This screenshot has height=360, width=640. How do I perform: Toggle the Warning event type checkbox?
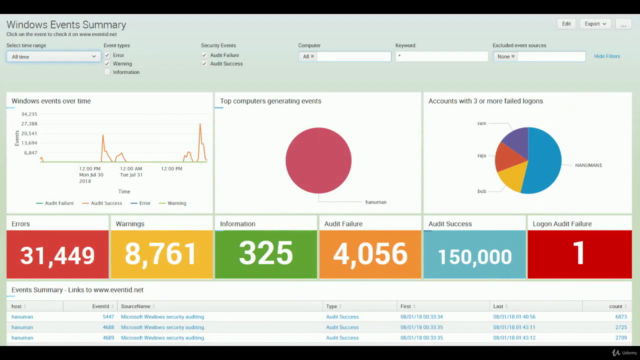pos(107,64)
